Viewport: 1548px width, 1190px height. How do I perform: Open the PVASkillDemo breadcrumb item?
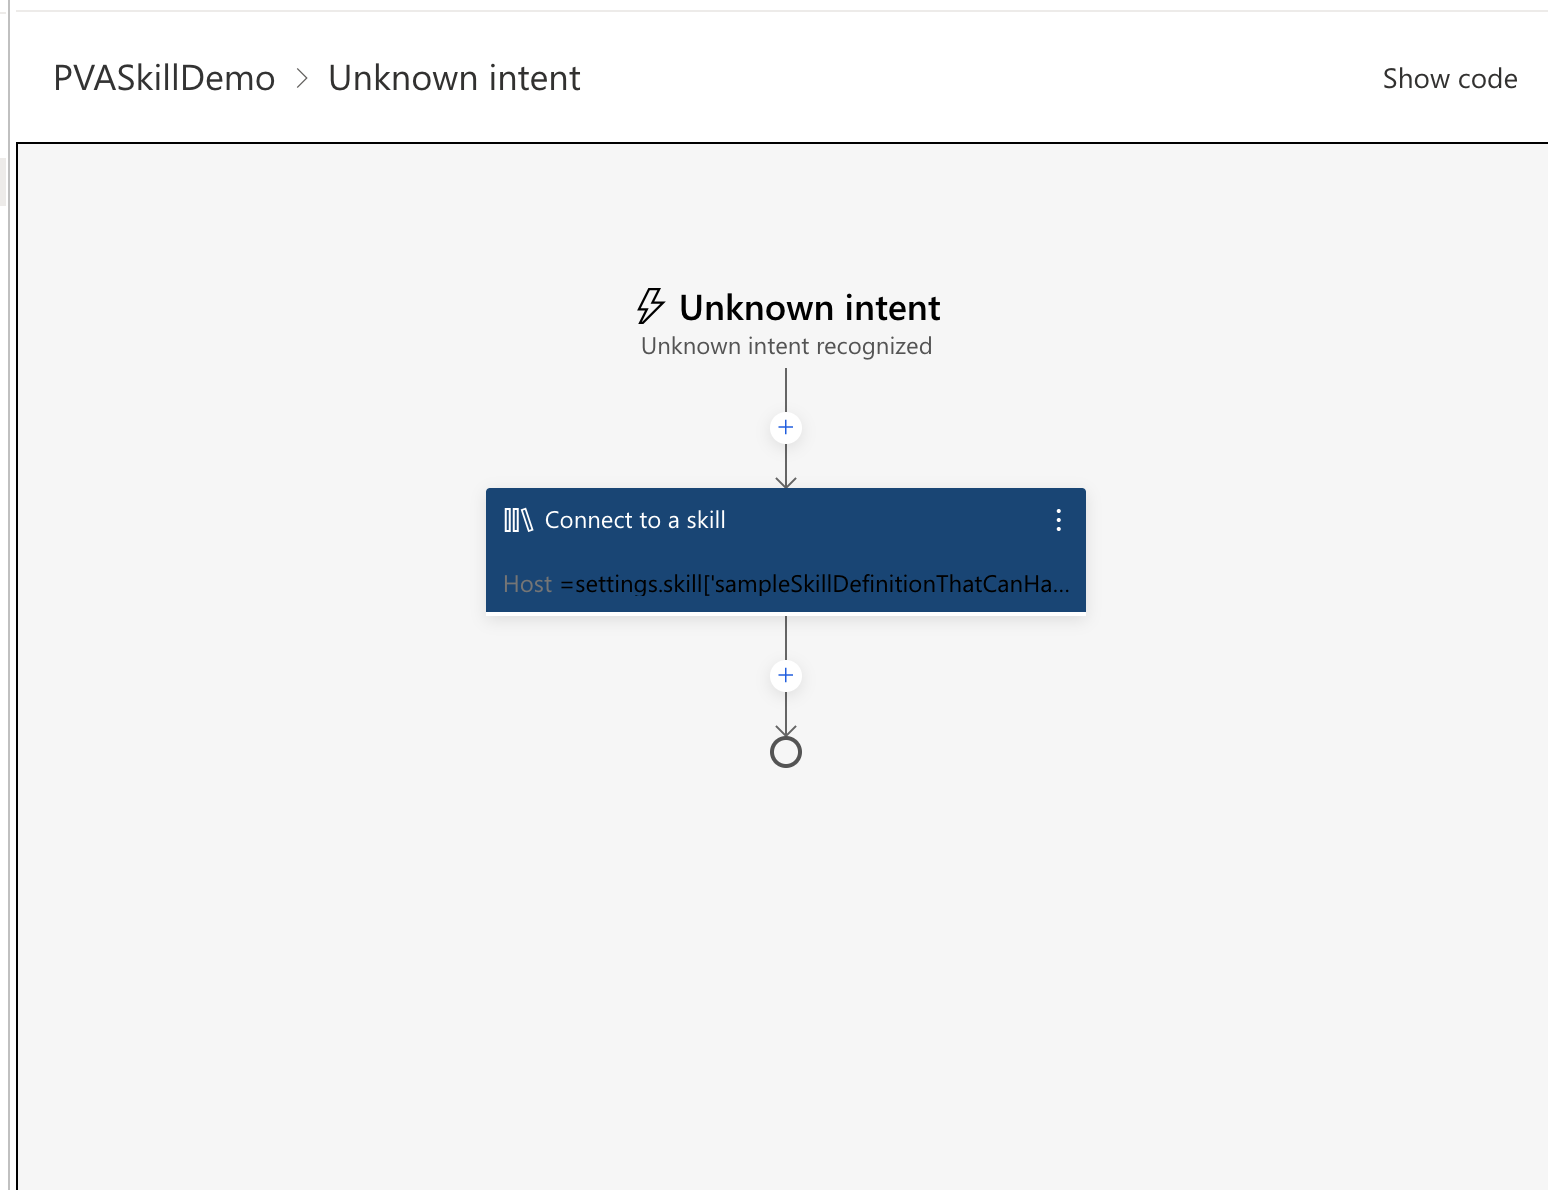pos(164,78)
